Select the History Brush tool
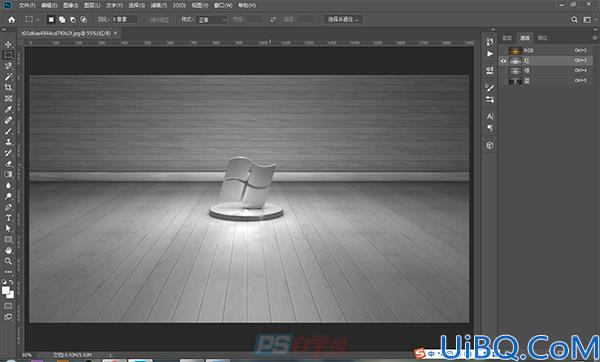The width and height of the screenshot is (600, 362). pos(8,153)
